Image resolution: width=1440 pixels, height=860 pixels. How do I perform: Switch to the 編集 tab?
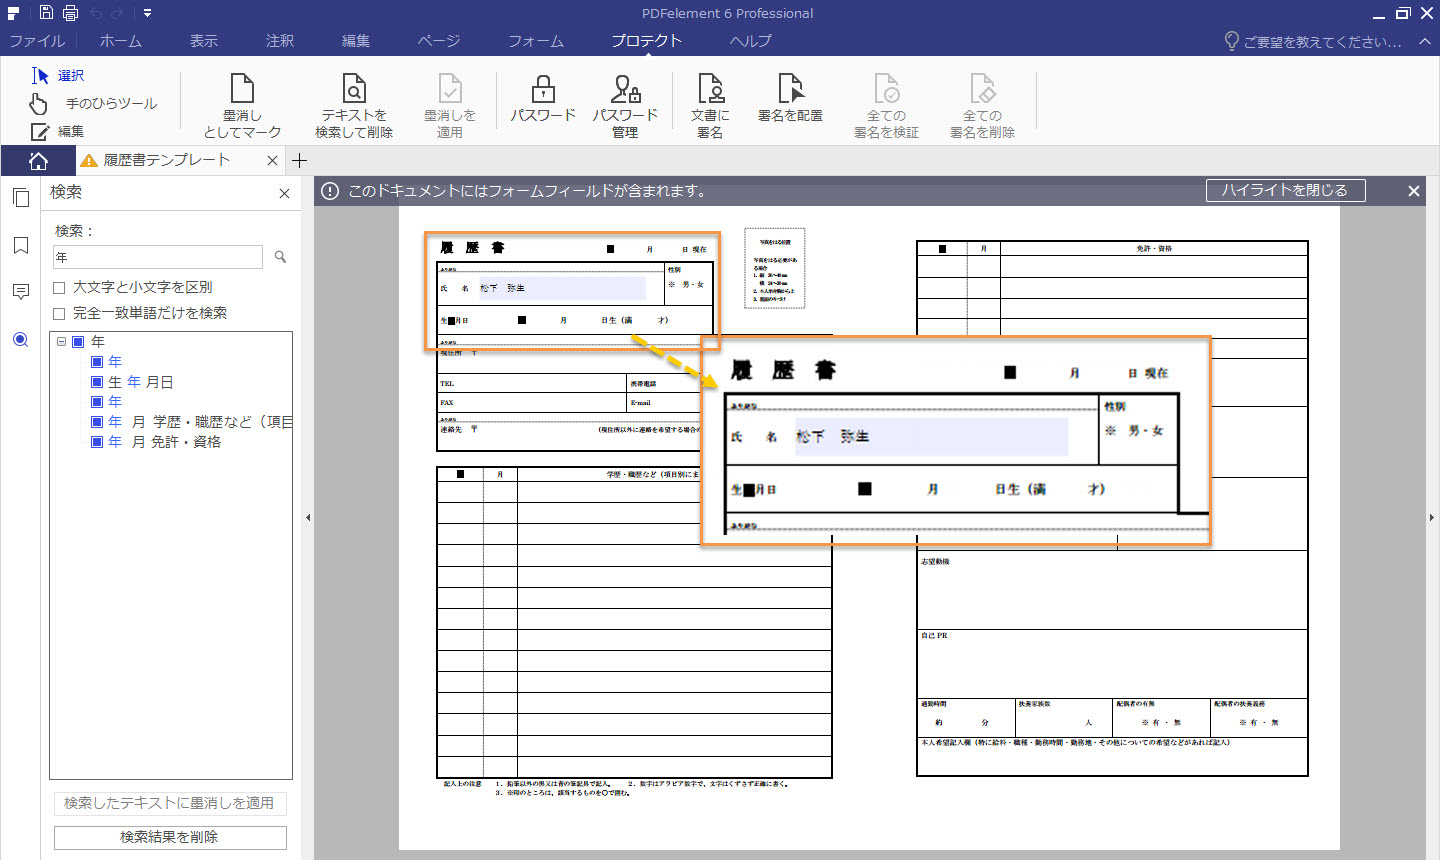pos(356,41)
